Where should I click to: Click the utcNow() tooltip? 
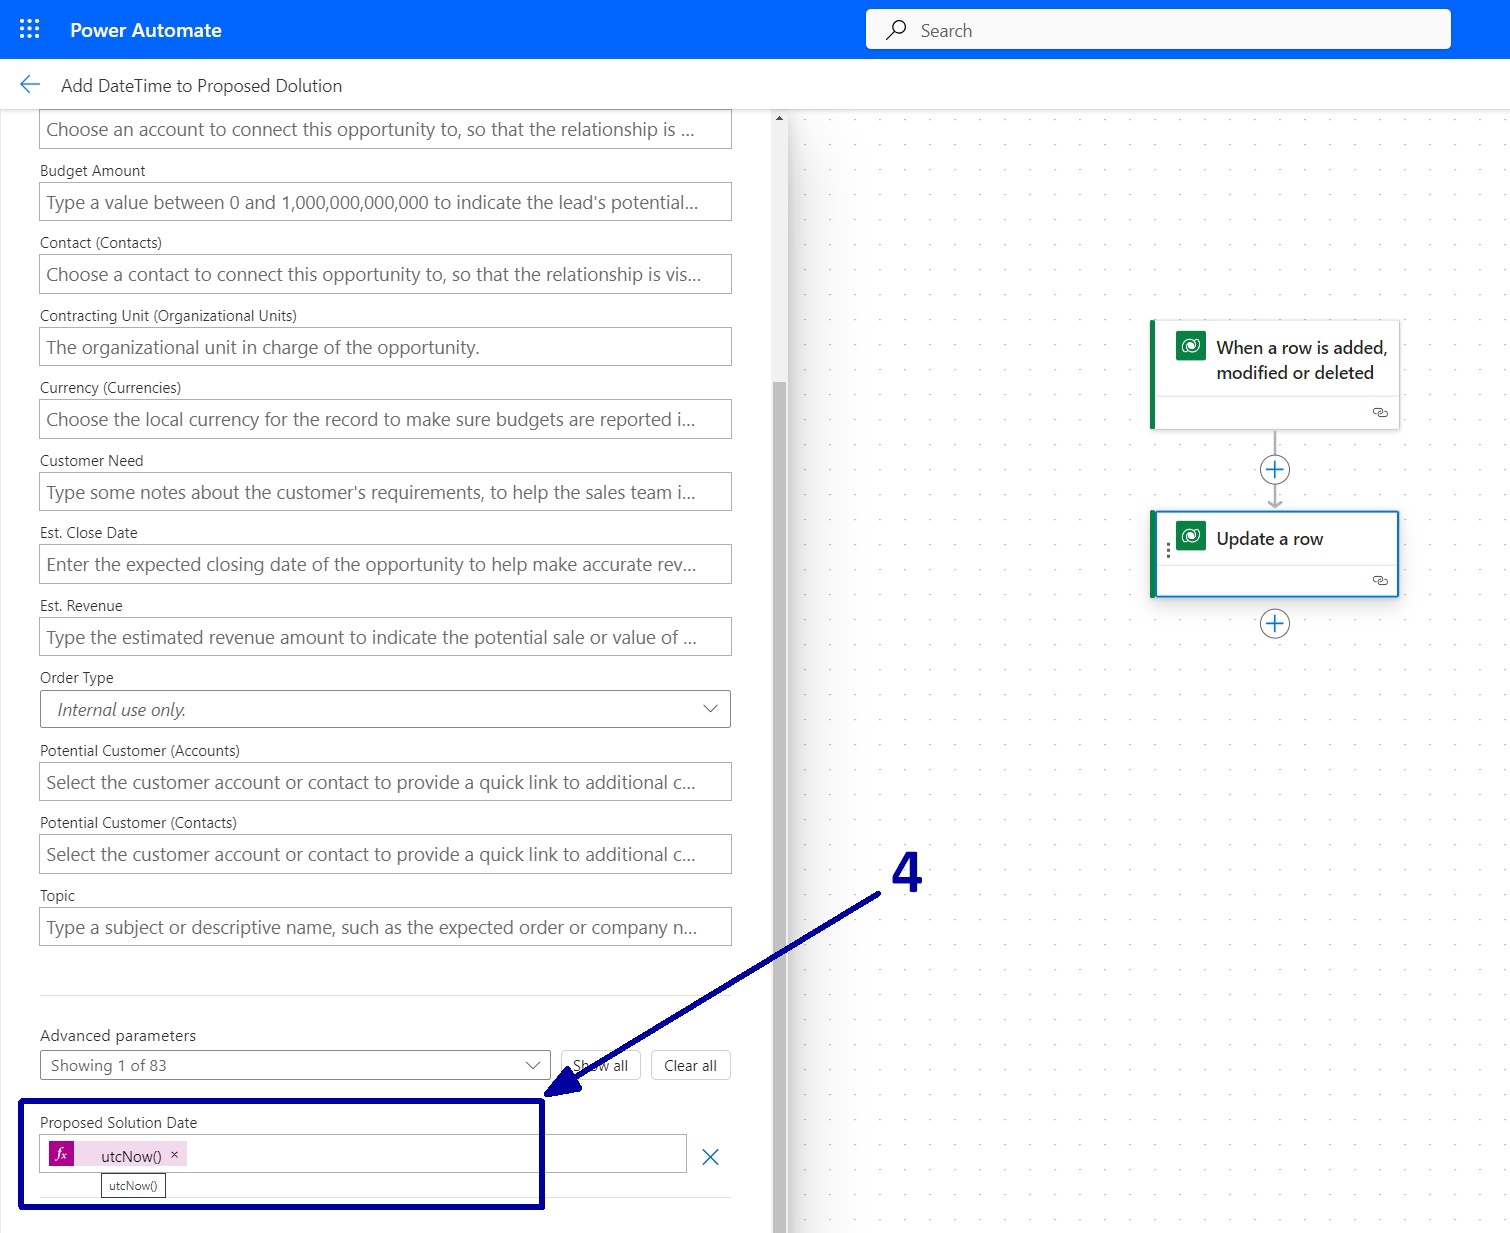[x=133, y=1185]
